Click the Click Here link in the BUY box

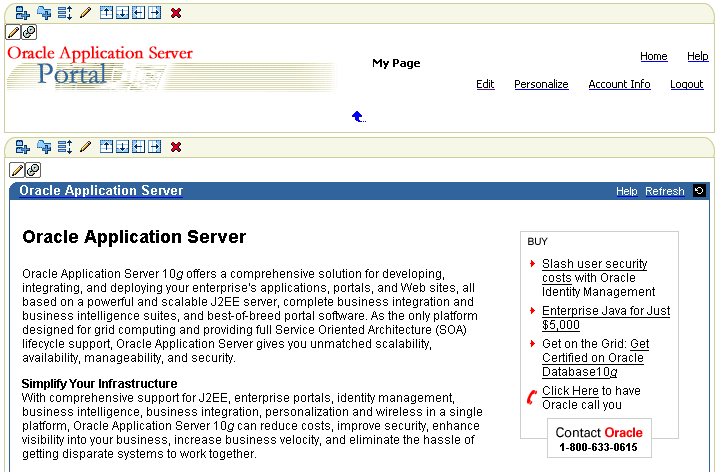click(570, 391)
